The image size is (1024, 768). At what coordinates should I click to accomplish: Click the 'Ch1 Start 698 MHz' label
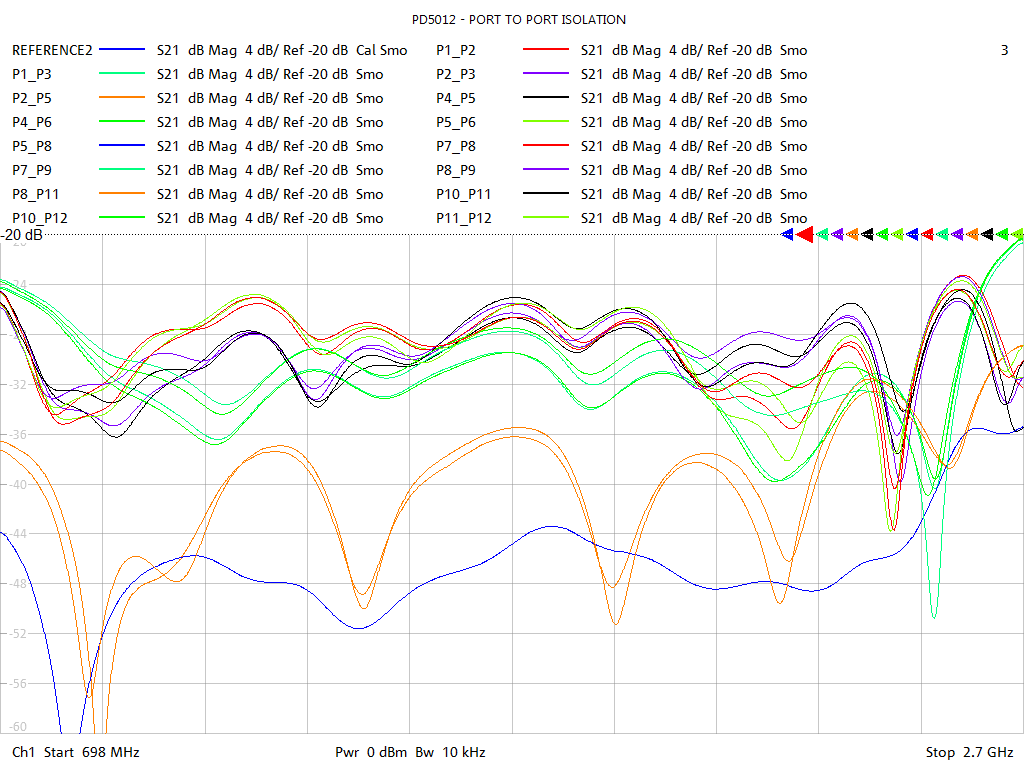pos(76,752)
